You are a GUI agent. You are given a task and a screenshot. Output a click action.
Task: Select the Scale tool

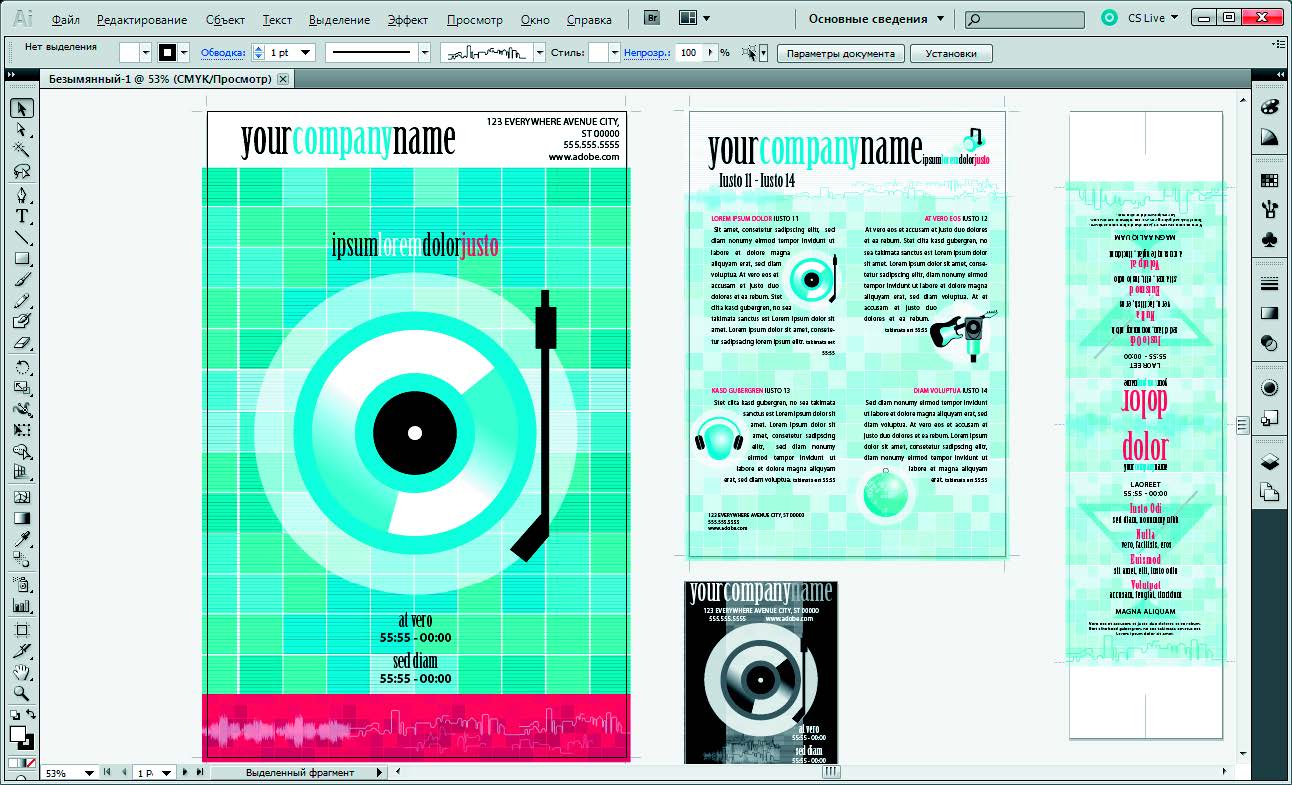point(22,388)
